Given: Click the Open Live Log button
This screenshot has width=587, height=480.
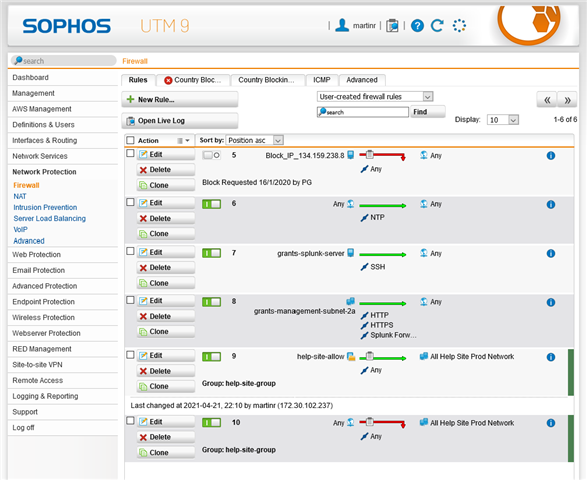Looking at the screenshot, I should (180, 121).
